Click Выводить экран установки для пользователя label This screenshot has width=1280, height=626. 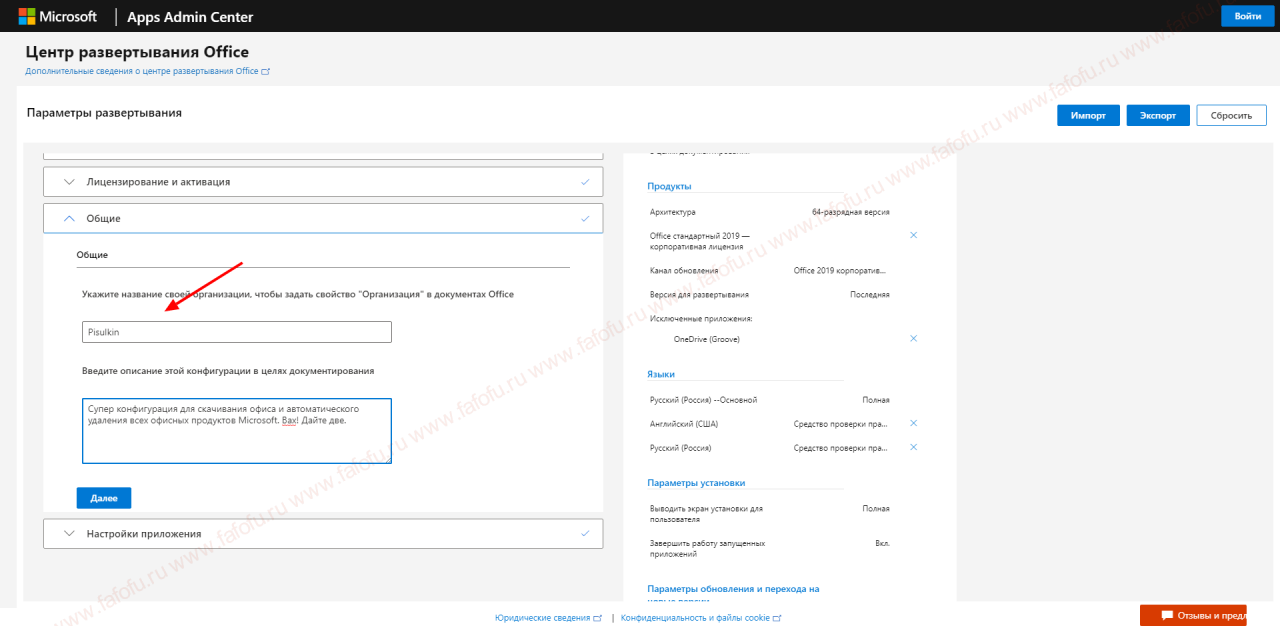coord(706,514)
